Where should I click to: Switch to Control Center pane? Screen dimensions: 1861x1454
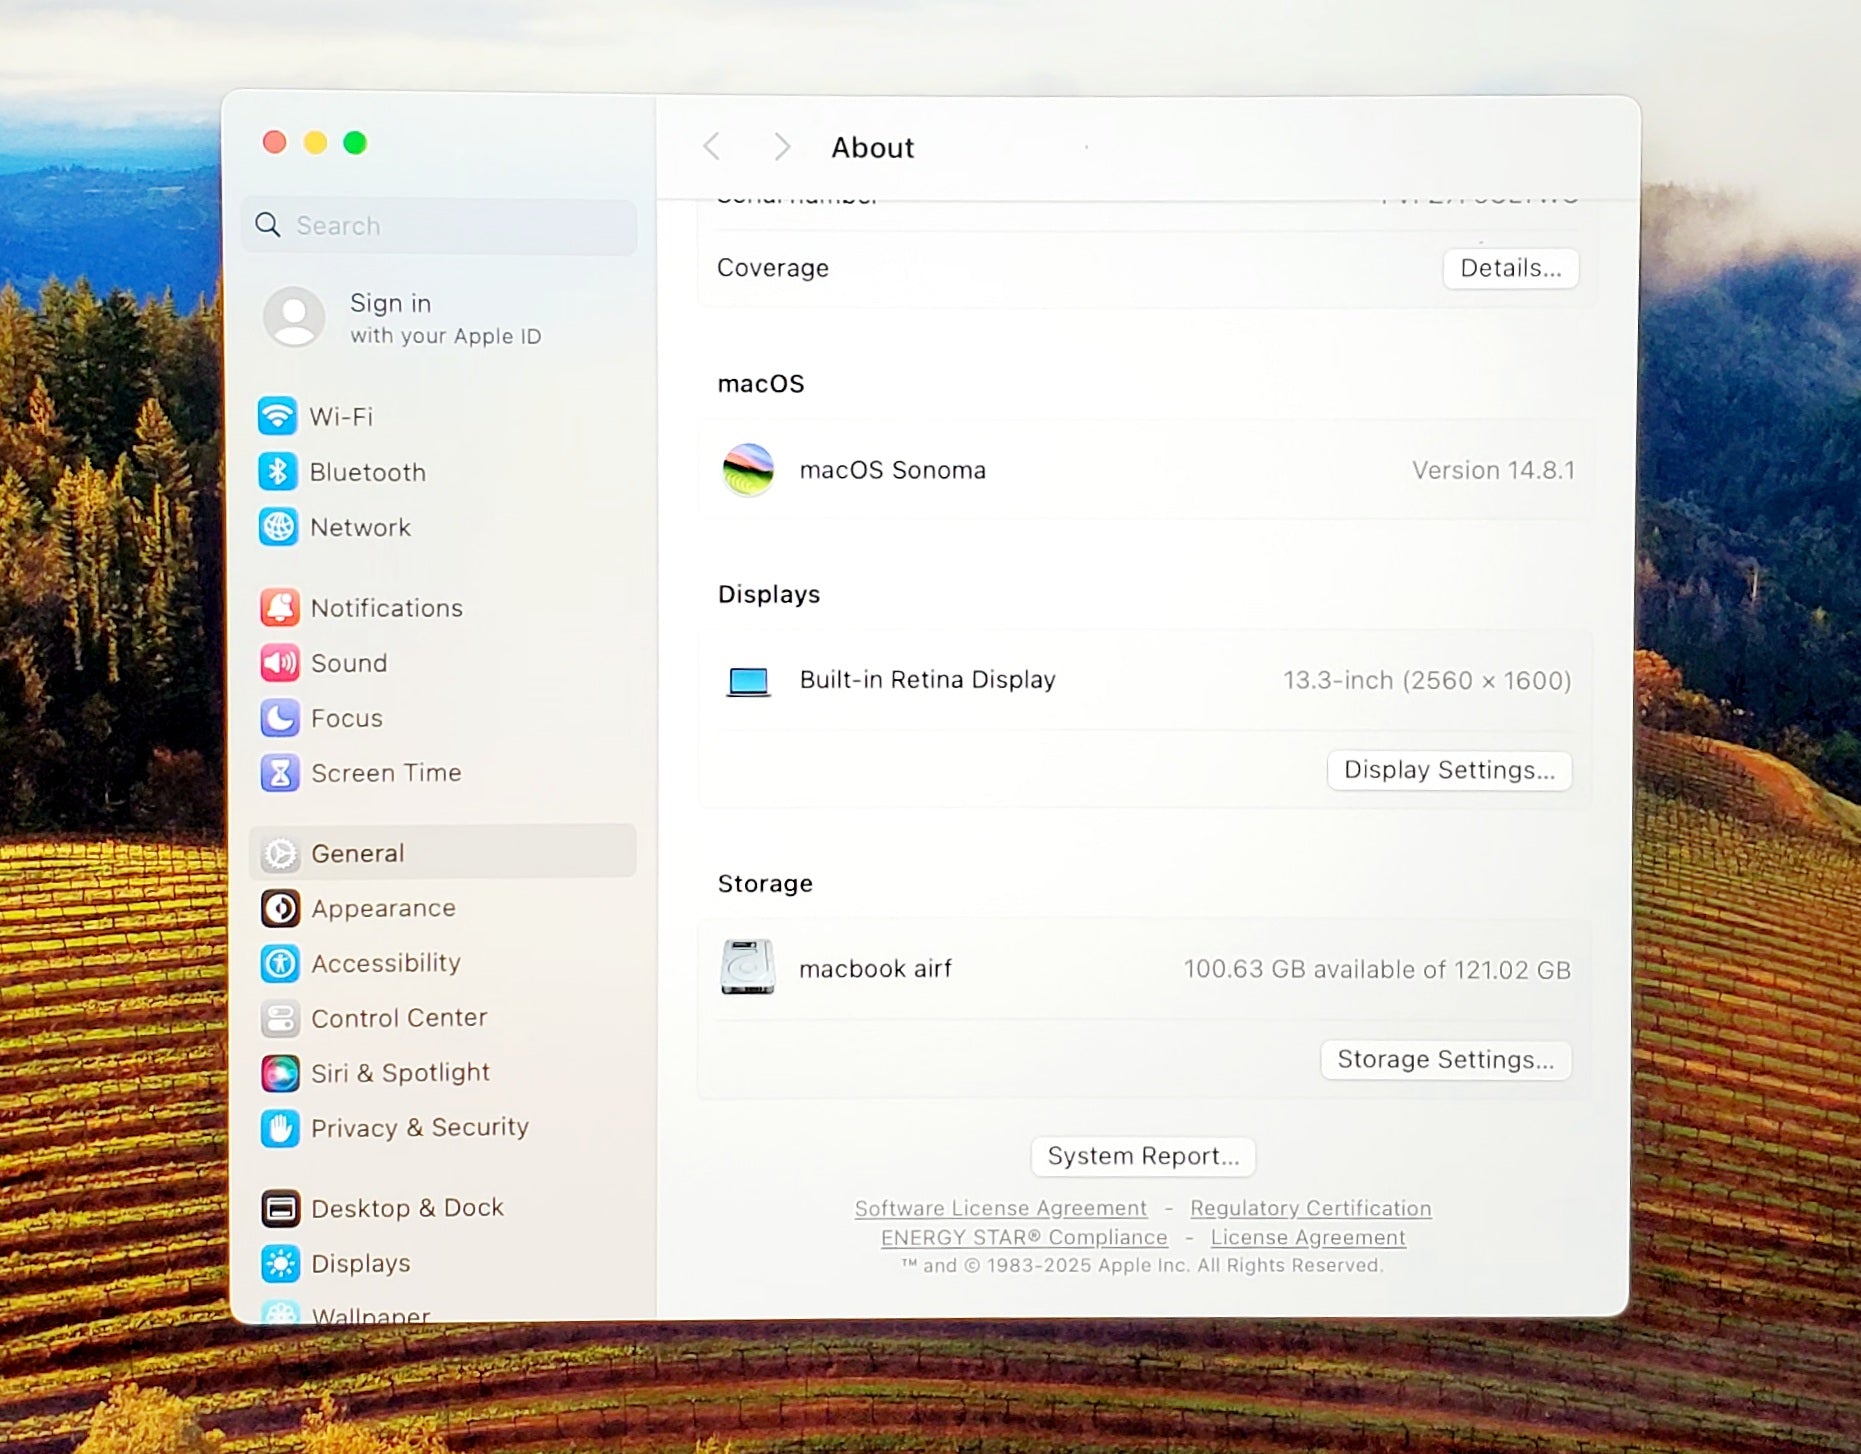[398, 1018]
